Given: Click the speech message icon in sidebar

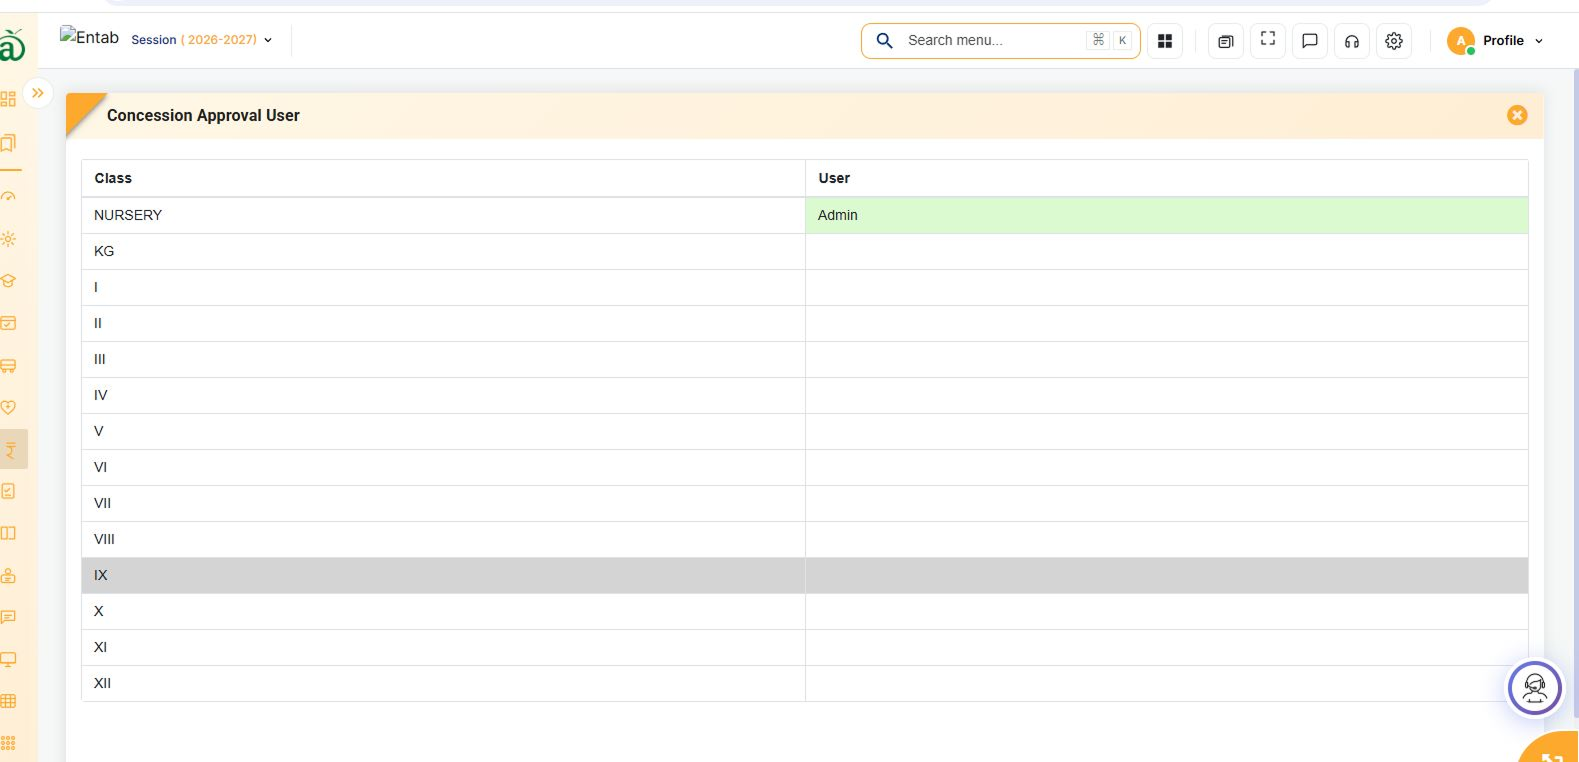Looking at the screenshot, I should [9, 617].
